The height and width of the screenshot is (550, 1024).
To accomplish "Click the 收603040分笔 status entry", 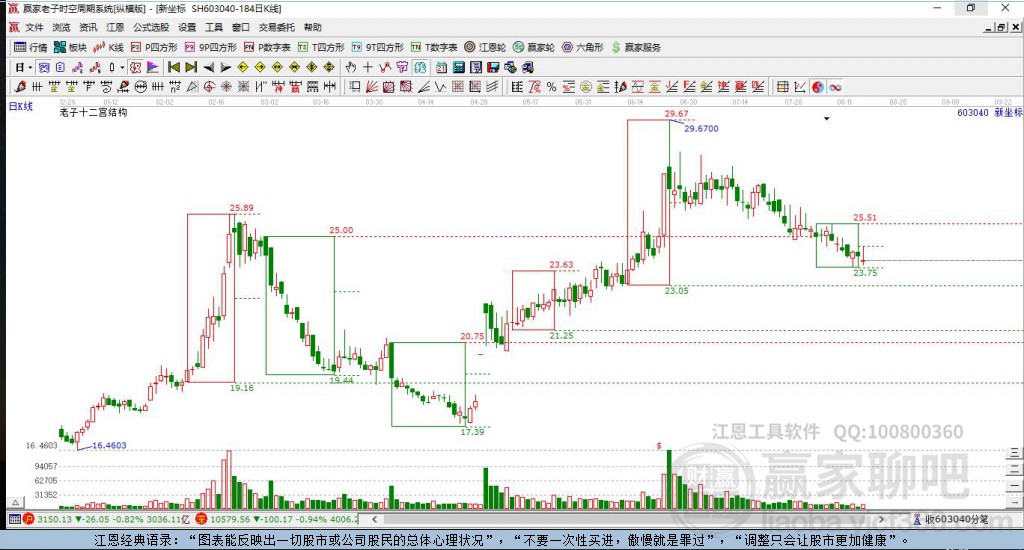I will [959, 519].
